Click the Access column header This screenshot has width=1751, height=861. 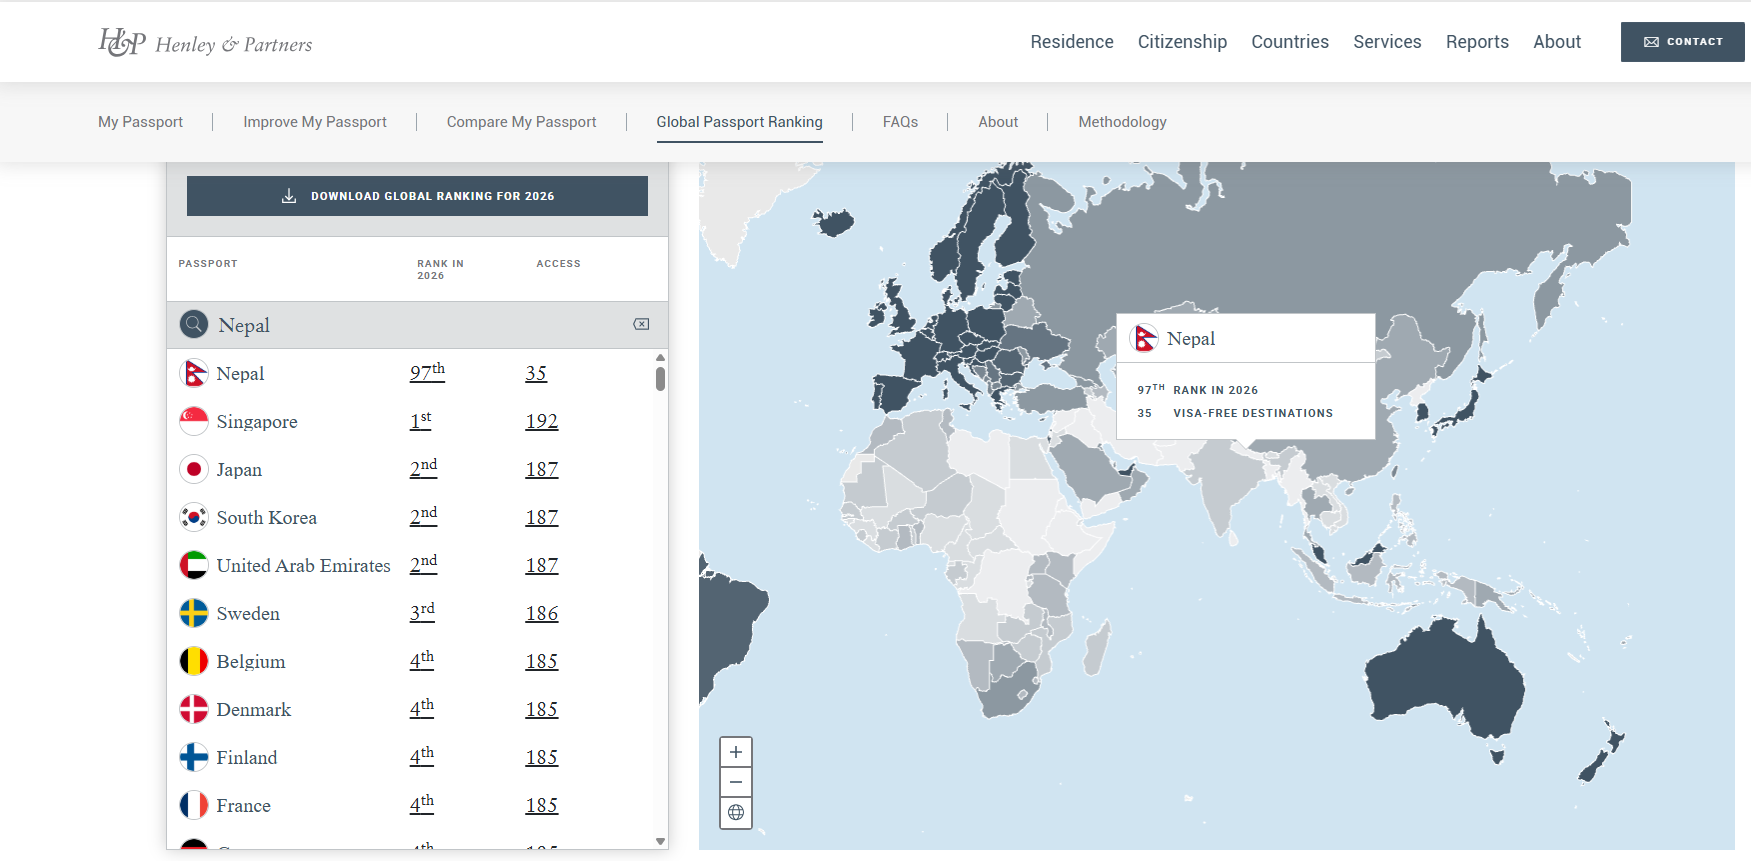[x=558, y=264]
